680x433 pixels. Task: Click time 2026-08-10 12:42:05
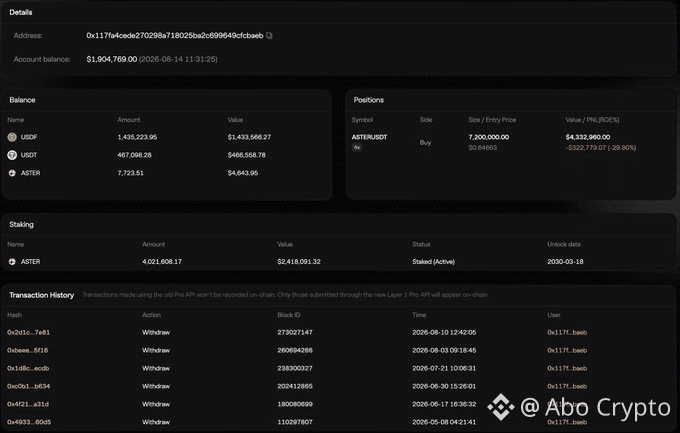[x=444, y=332]
